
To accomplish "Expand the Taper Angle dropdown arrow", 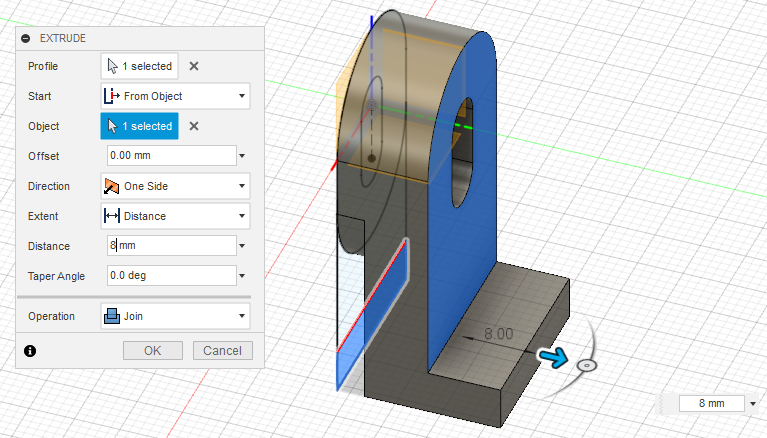I will point(242,276).
